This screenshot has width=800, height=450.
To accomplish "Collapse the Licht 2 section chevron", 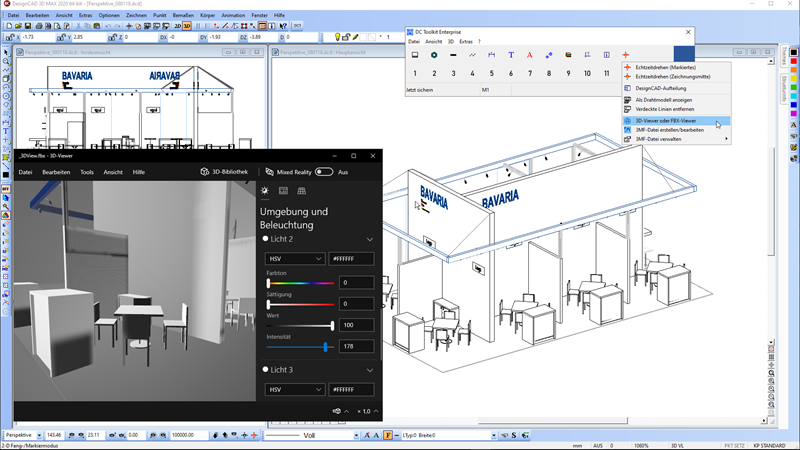I will (370, 239).
